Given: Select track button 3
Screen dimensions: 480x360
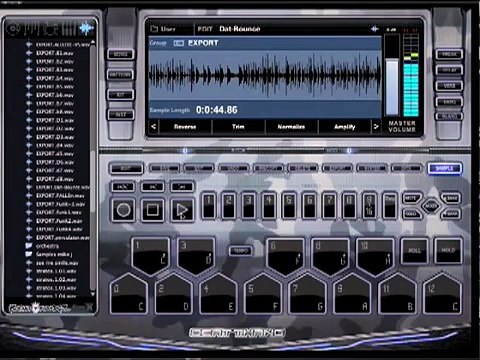Looking at the screenshot, I should (249, 206).
